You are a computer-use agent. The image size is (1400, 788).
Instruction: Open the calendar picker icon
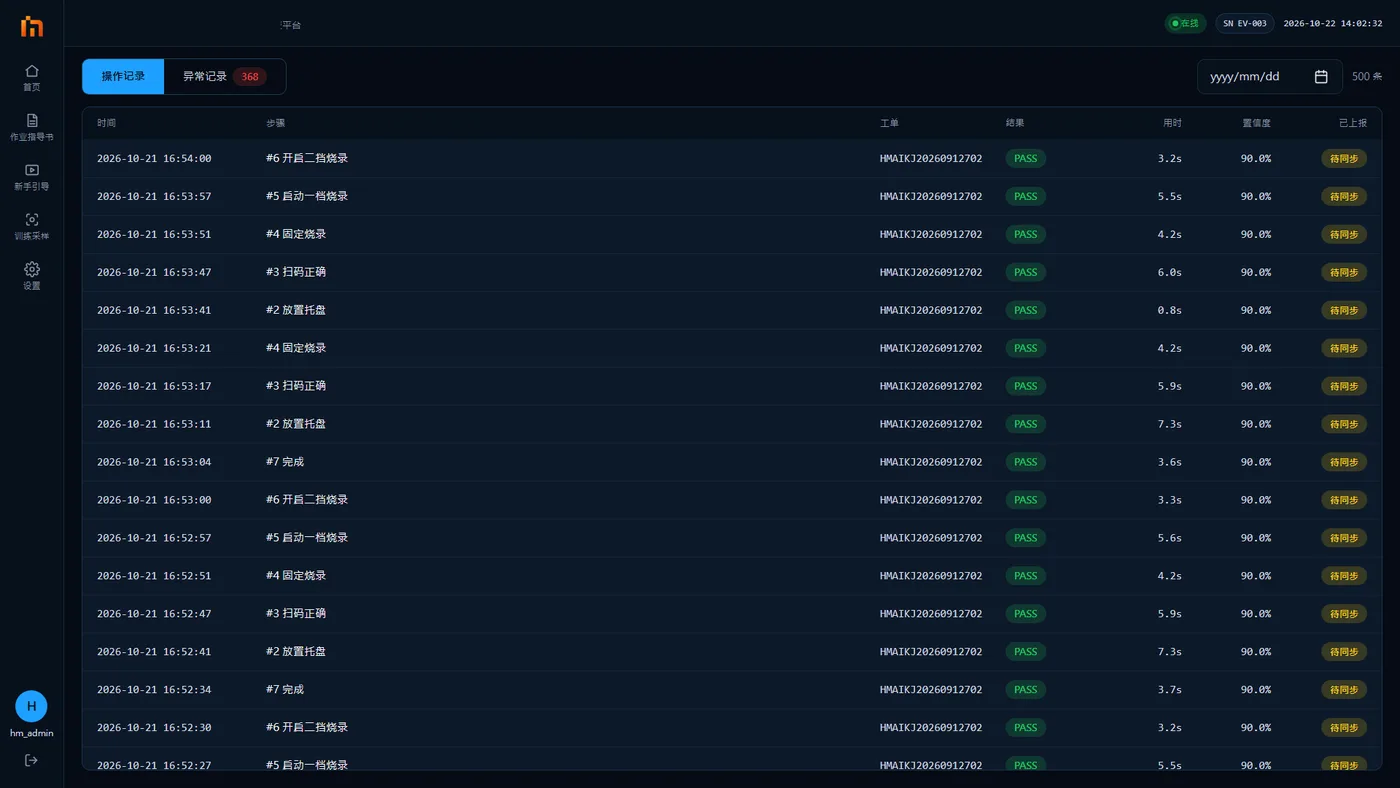1321,77
